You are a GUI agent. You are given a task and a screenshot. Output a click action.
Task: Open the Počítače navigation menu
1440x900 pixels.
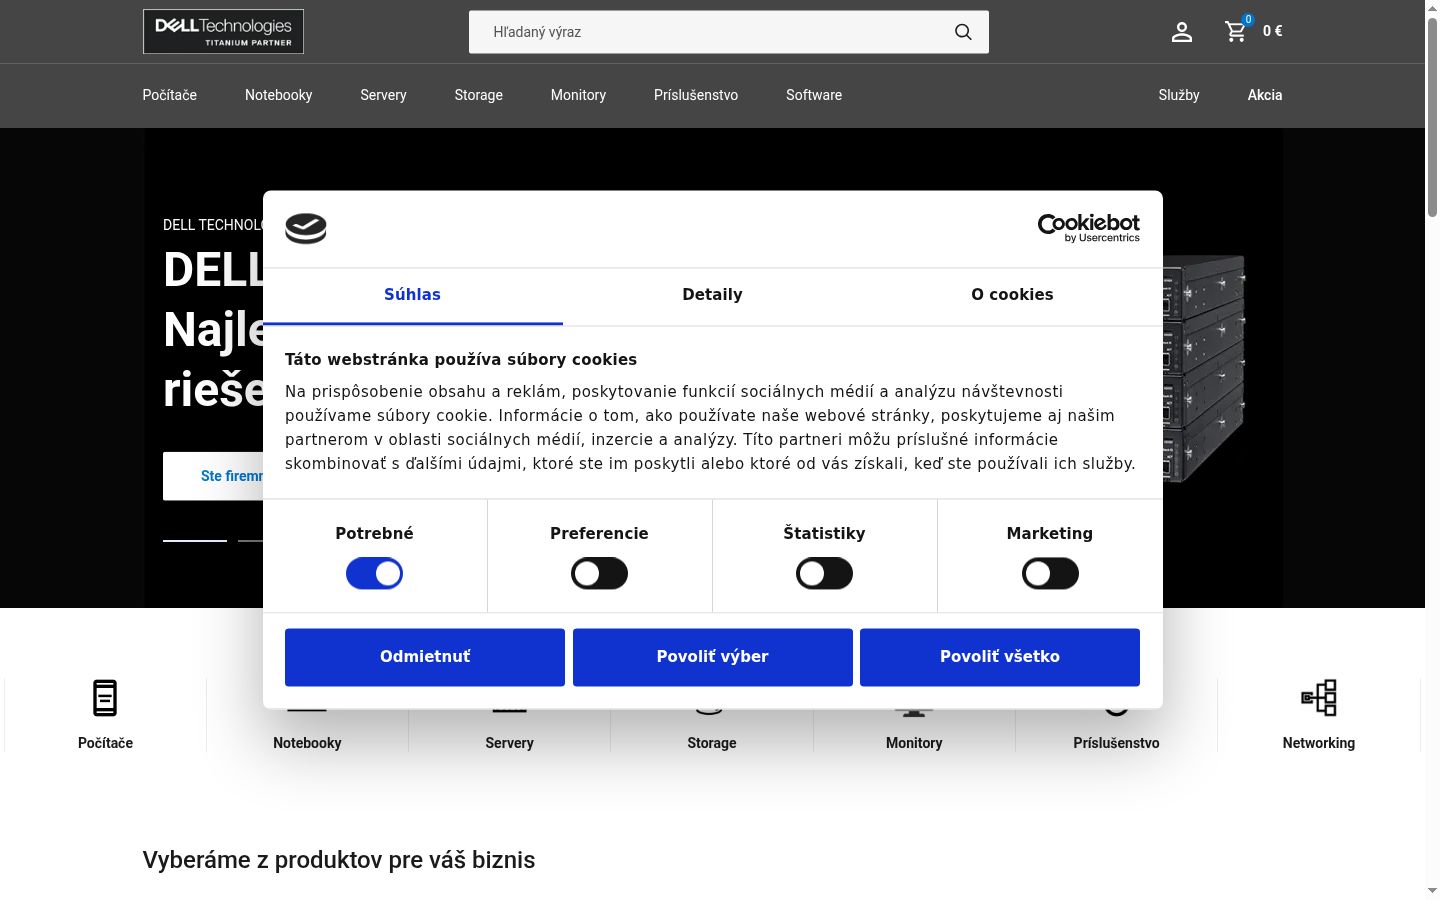pyautogui.click(x=170, y=95)
